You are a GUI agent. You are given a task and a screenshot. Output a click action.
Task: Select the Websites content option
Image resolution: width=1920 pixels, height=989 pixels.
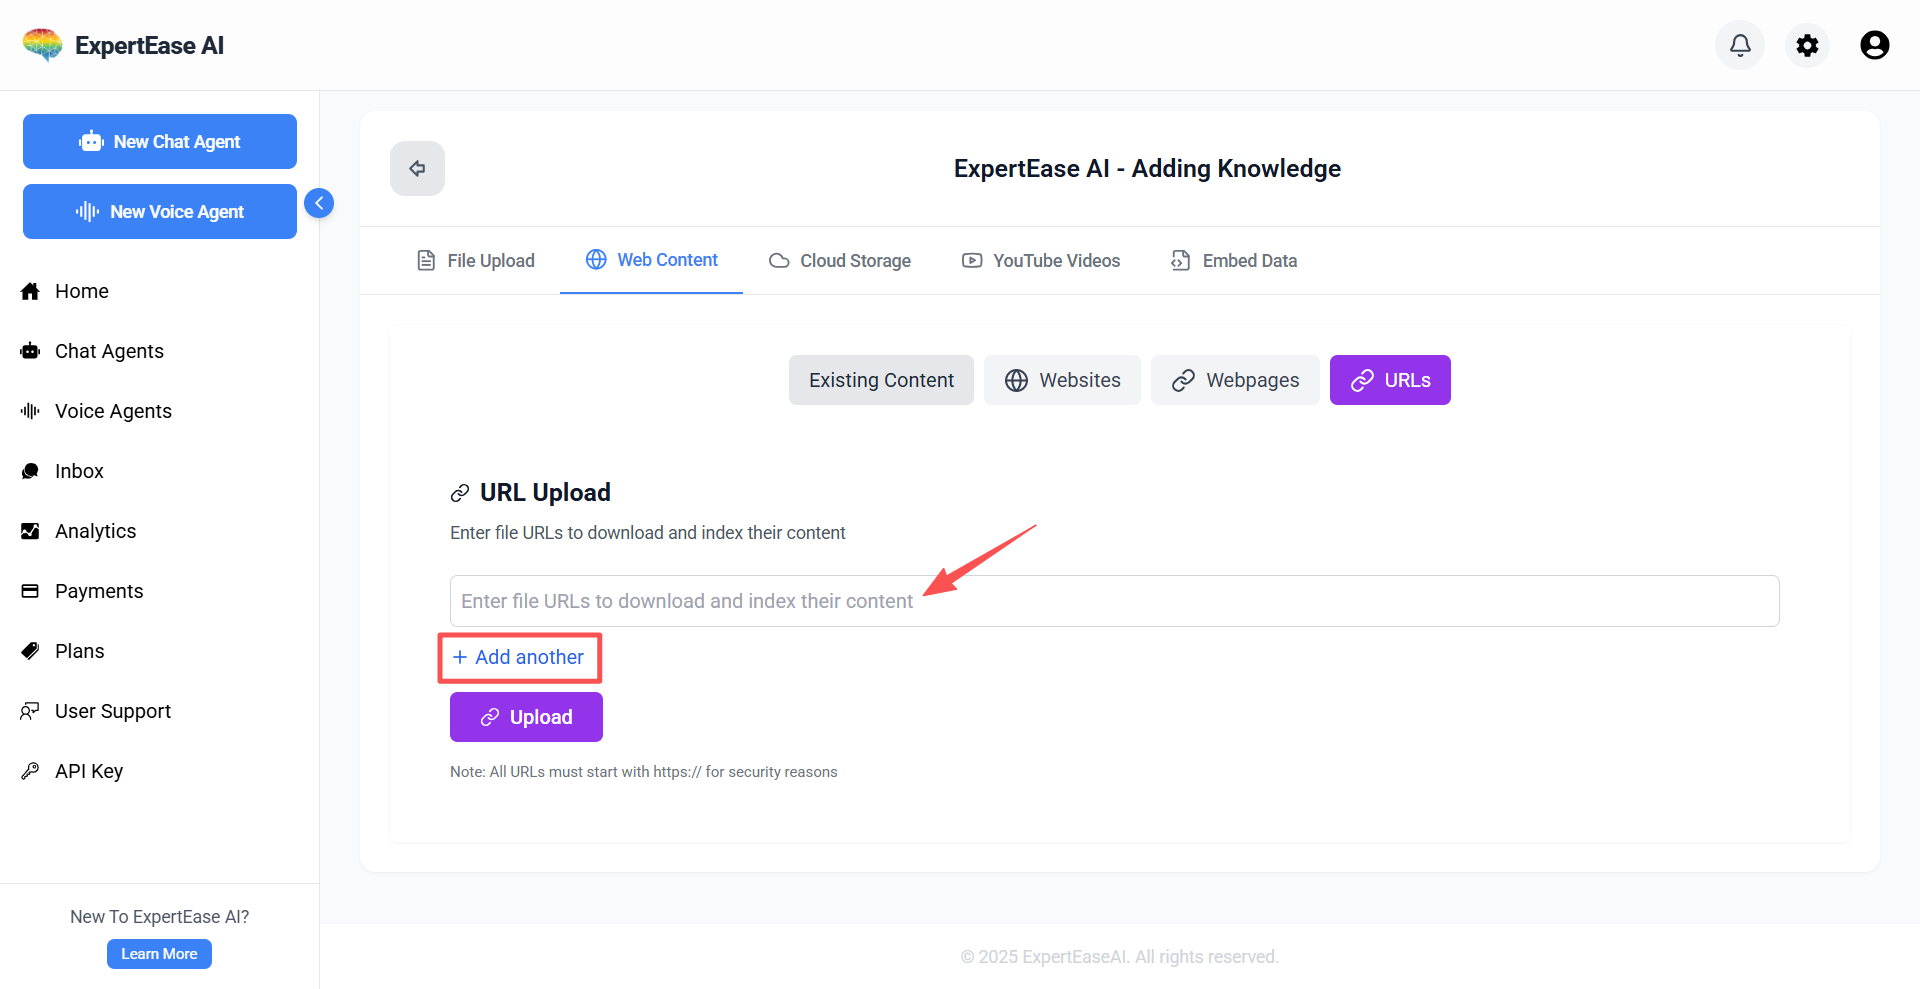1062,380
